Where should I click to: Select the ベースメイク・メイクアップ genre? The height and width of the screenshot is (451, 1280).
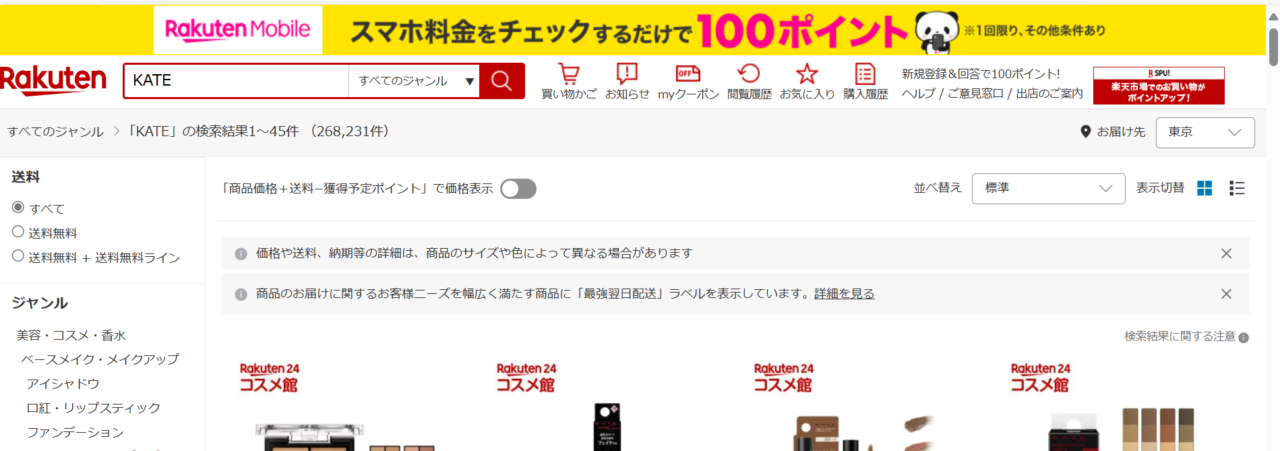(x=100, y=359)
